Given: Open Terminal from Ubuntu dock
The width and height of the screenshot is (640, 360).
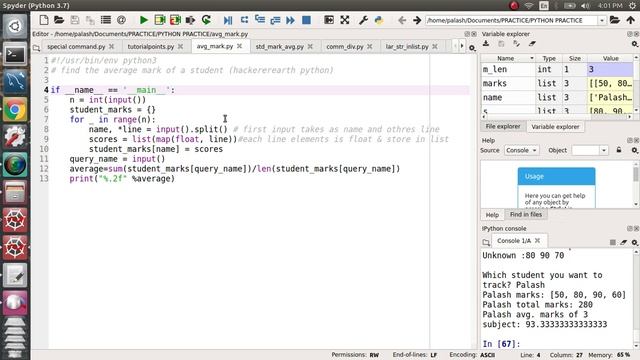Looking at the screenshot, I should (15, 54).
